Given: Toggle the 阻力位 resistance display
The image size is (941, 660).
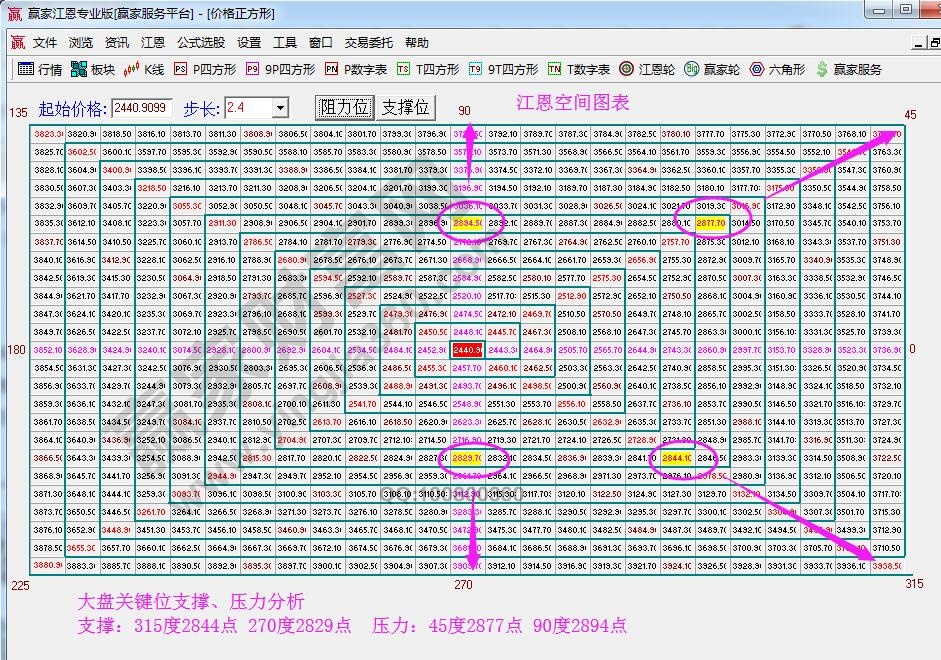Looking at the screenshot, I should 343,107.
